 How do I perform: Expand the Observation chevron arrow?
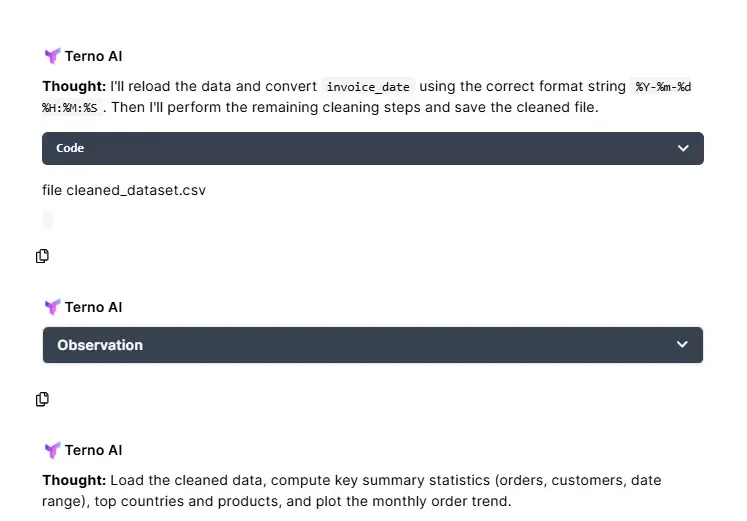click(x=682, y=345)
